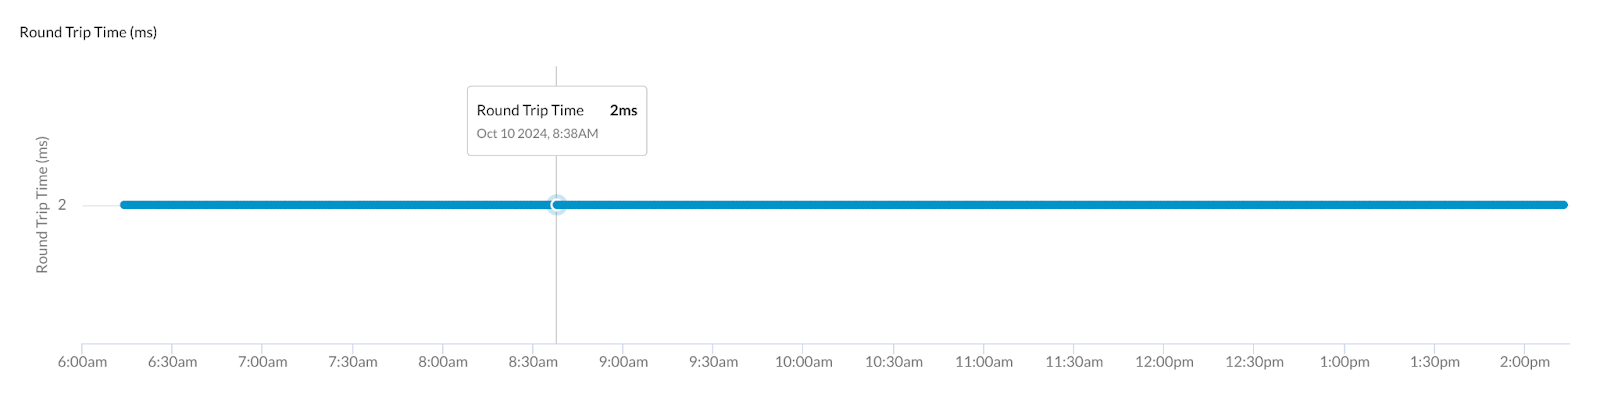
Task: Click the y-axis value label 2
Action: point(62,205)
